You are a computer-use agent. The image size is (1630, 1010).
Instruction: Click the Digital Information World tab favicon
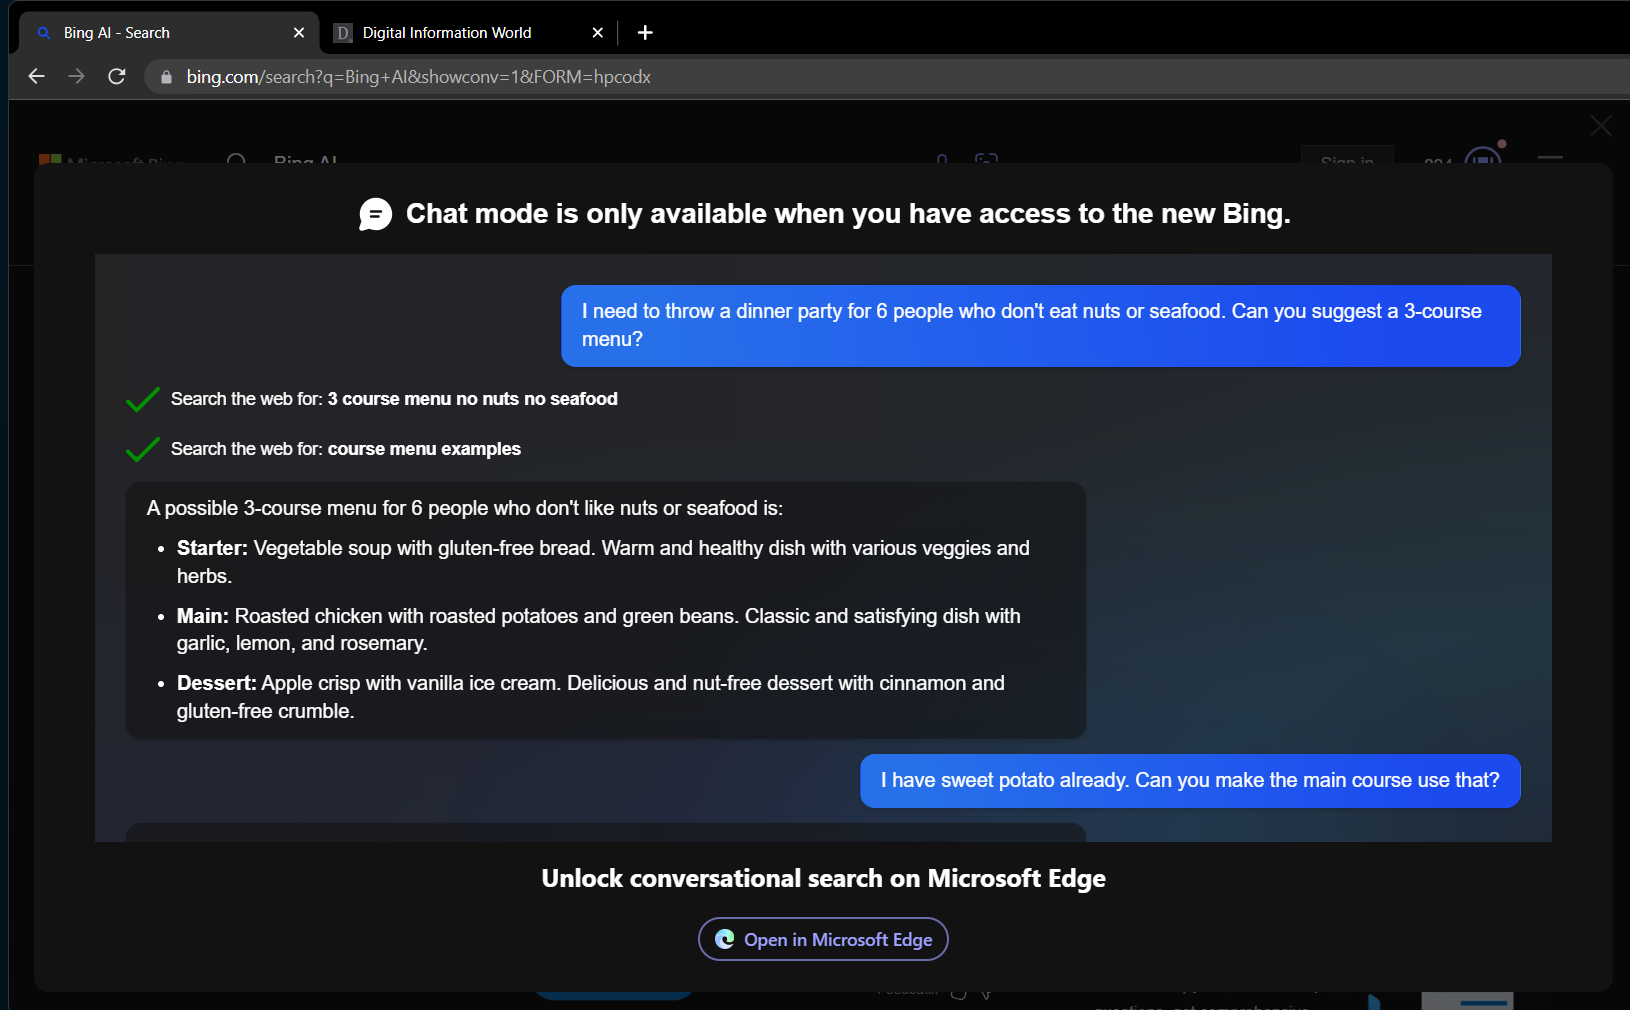343,33
